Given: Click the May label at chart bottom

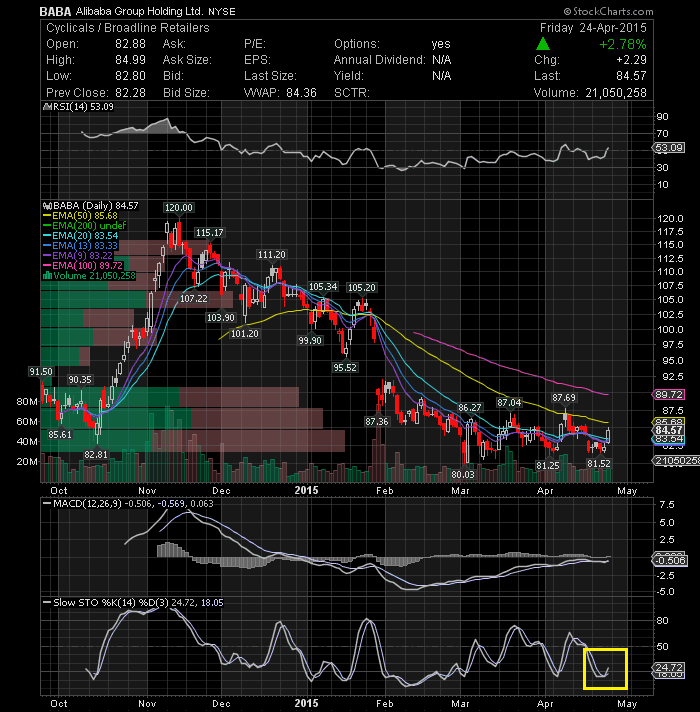Looking at the screenshot, I should click(x=627, y=704).
